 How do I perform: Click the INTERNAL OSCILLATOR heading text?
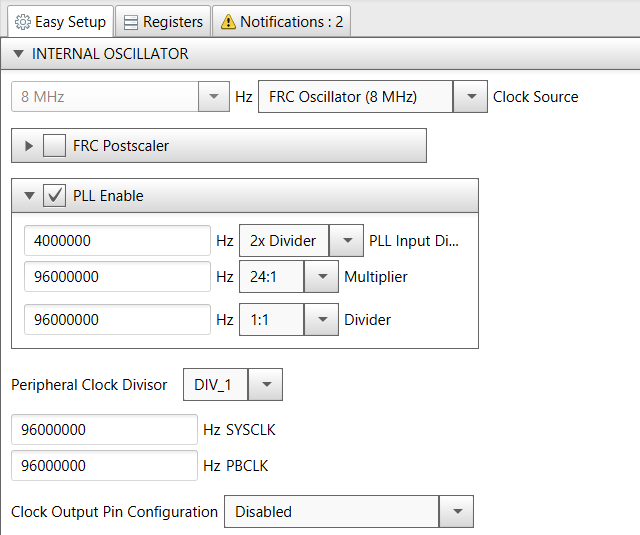pos(110,54)
